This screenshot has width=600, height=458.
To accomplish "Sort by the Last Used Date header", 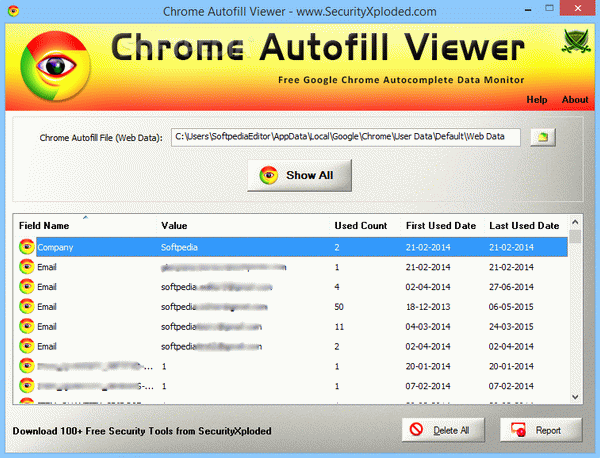I will tap(524, 226).
